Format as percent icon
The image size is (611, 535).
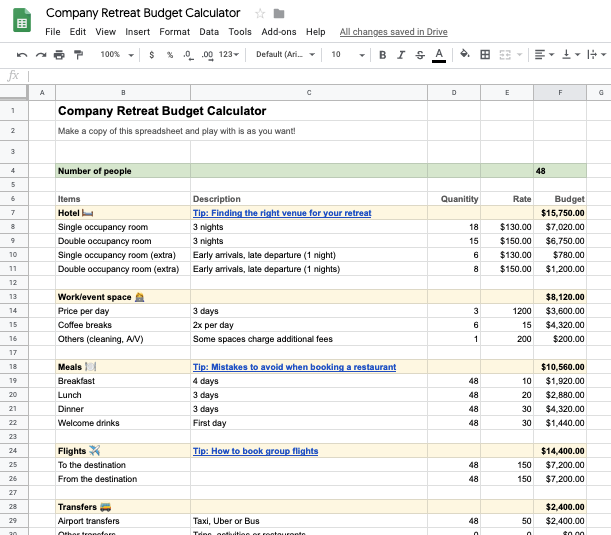tap(170, 55)
